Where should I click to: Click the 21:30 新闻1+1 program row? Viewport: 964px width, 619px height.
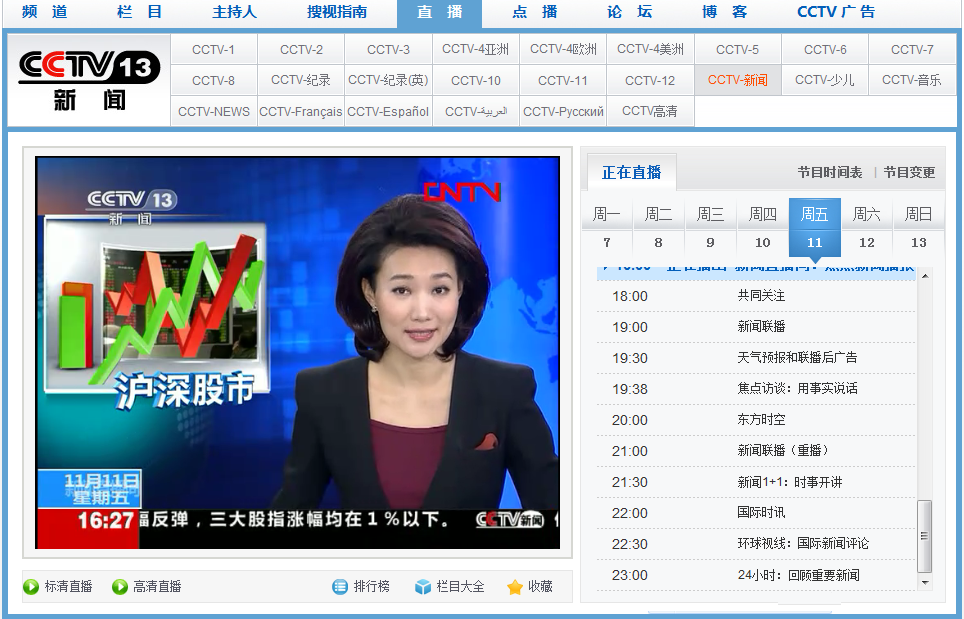click(756, 483)
